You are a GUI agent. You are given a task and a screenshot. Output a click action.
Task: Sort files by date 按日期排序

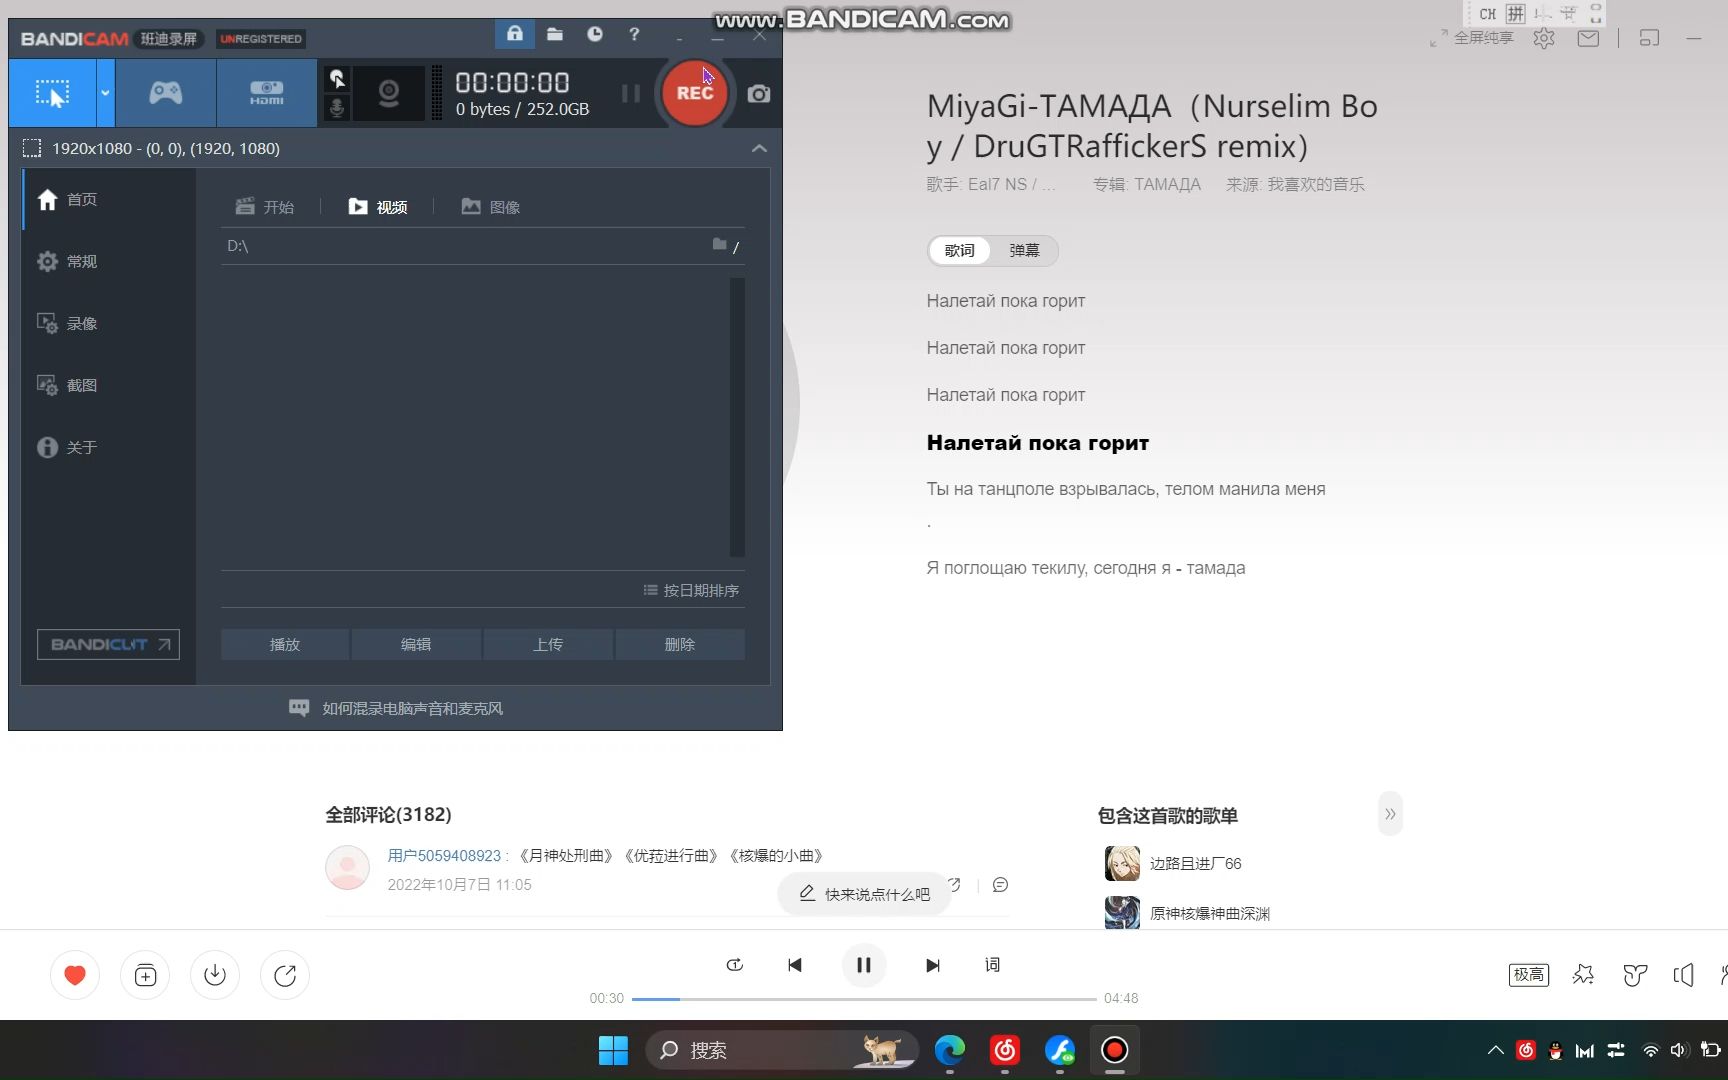coord(691,590)
